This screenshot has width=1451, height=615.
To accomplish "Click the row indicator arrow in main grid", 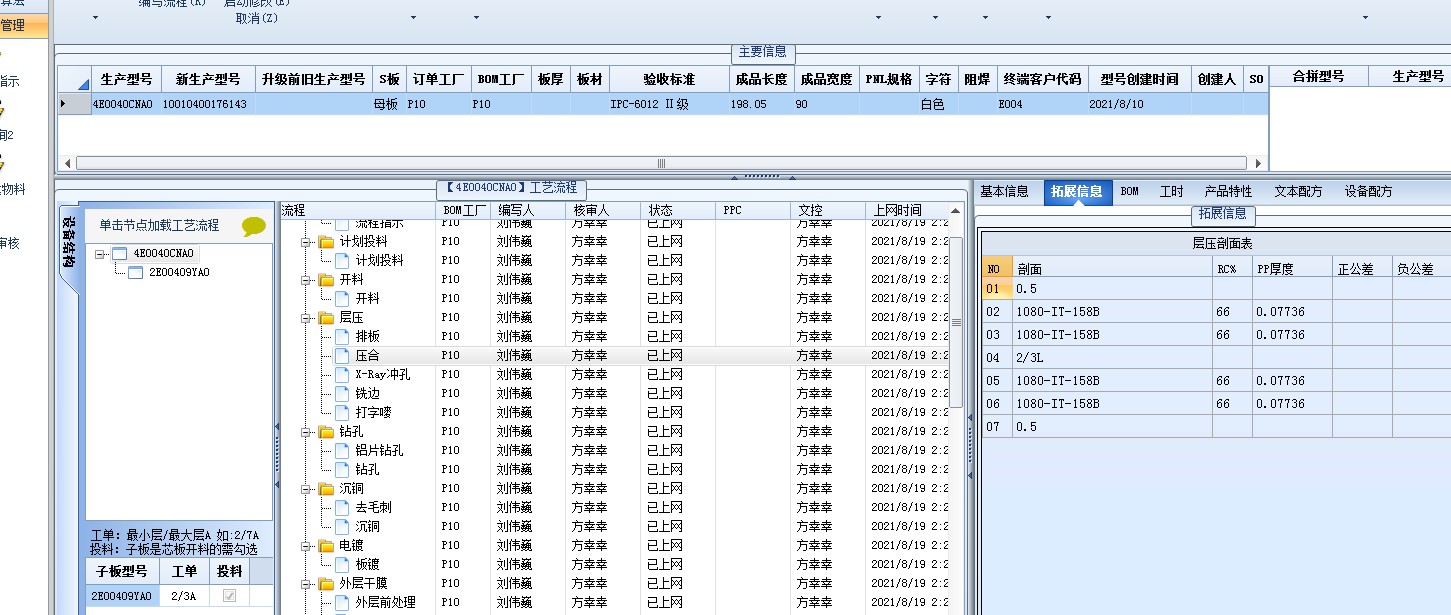I will (x=65, y=104).
